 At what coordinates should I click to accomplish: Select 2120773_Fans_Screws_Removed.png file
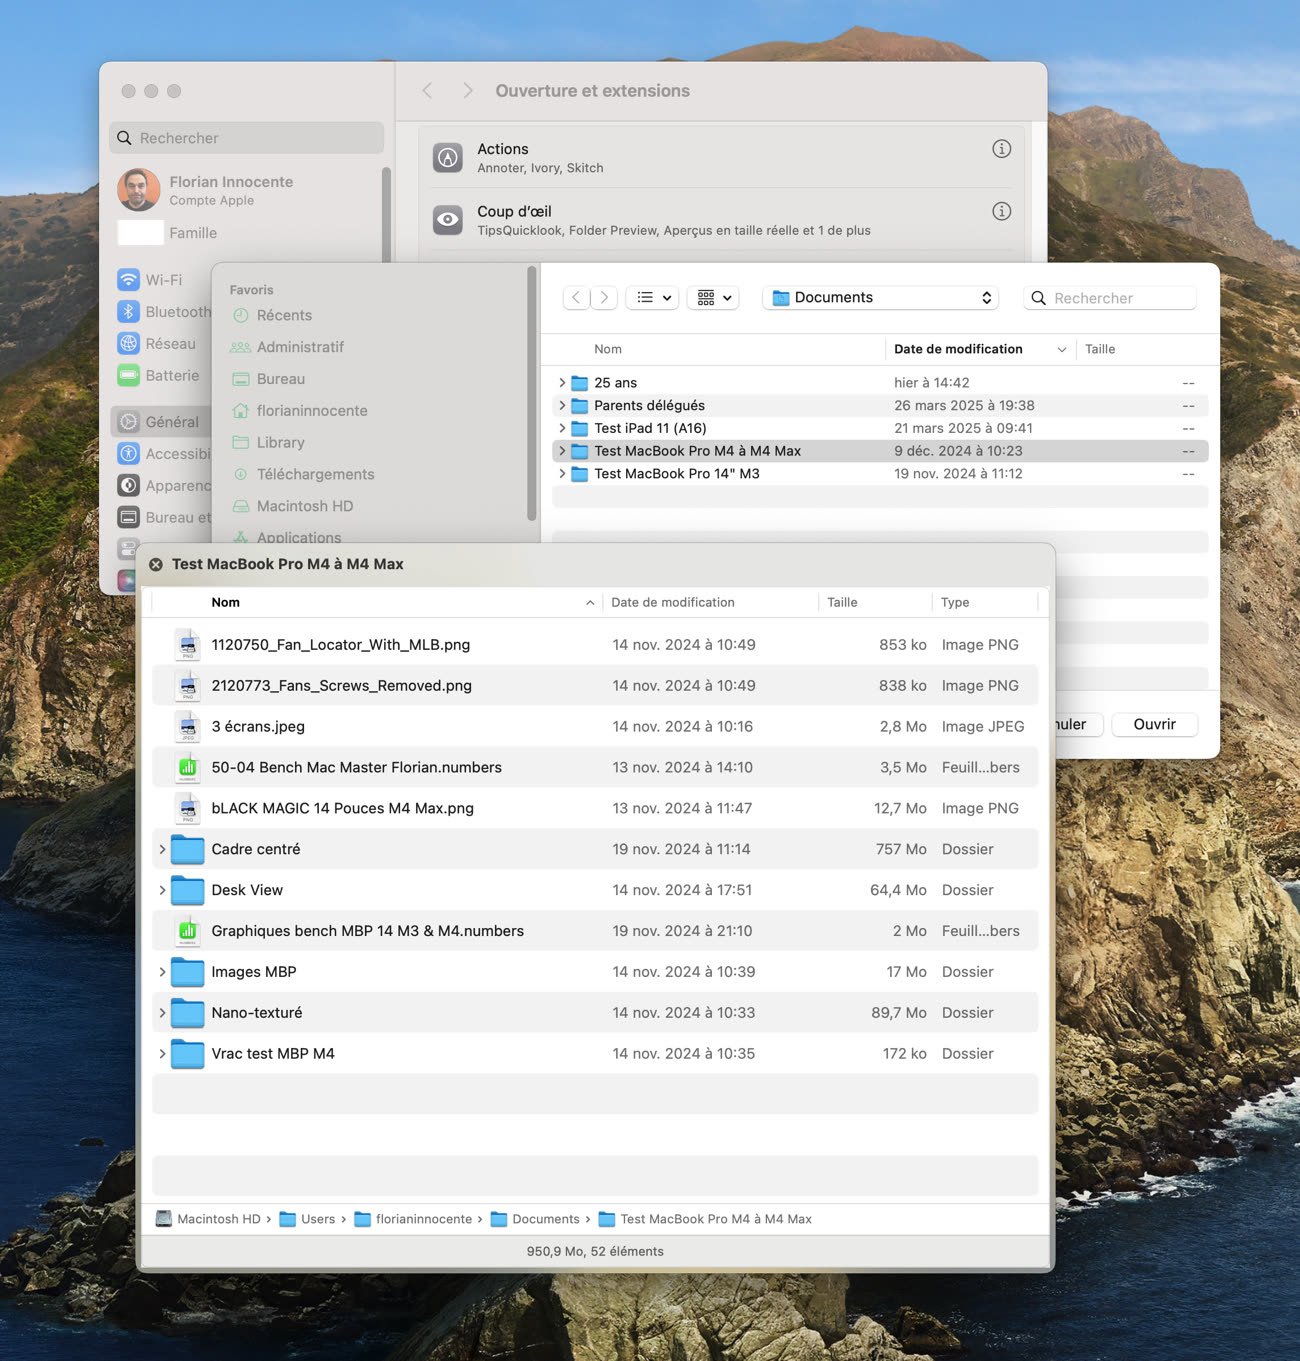[595, 686]
